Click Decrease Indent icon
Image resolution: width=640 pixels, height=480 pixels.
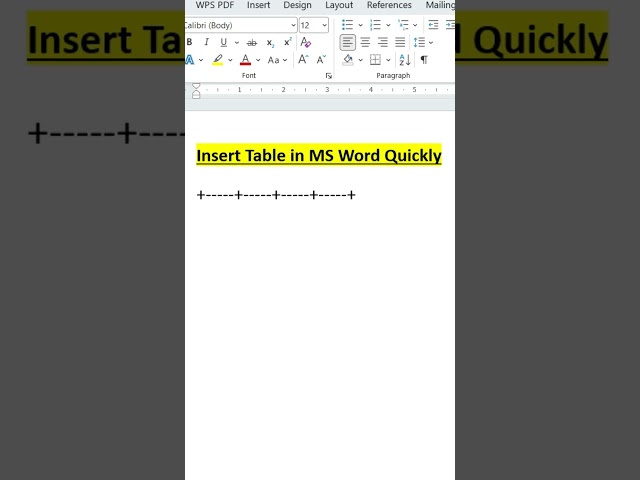(x=433, y=25)
